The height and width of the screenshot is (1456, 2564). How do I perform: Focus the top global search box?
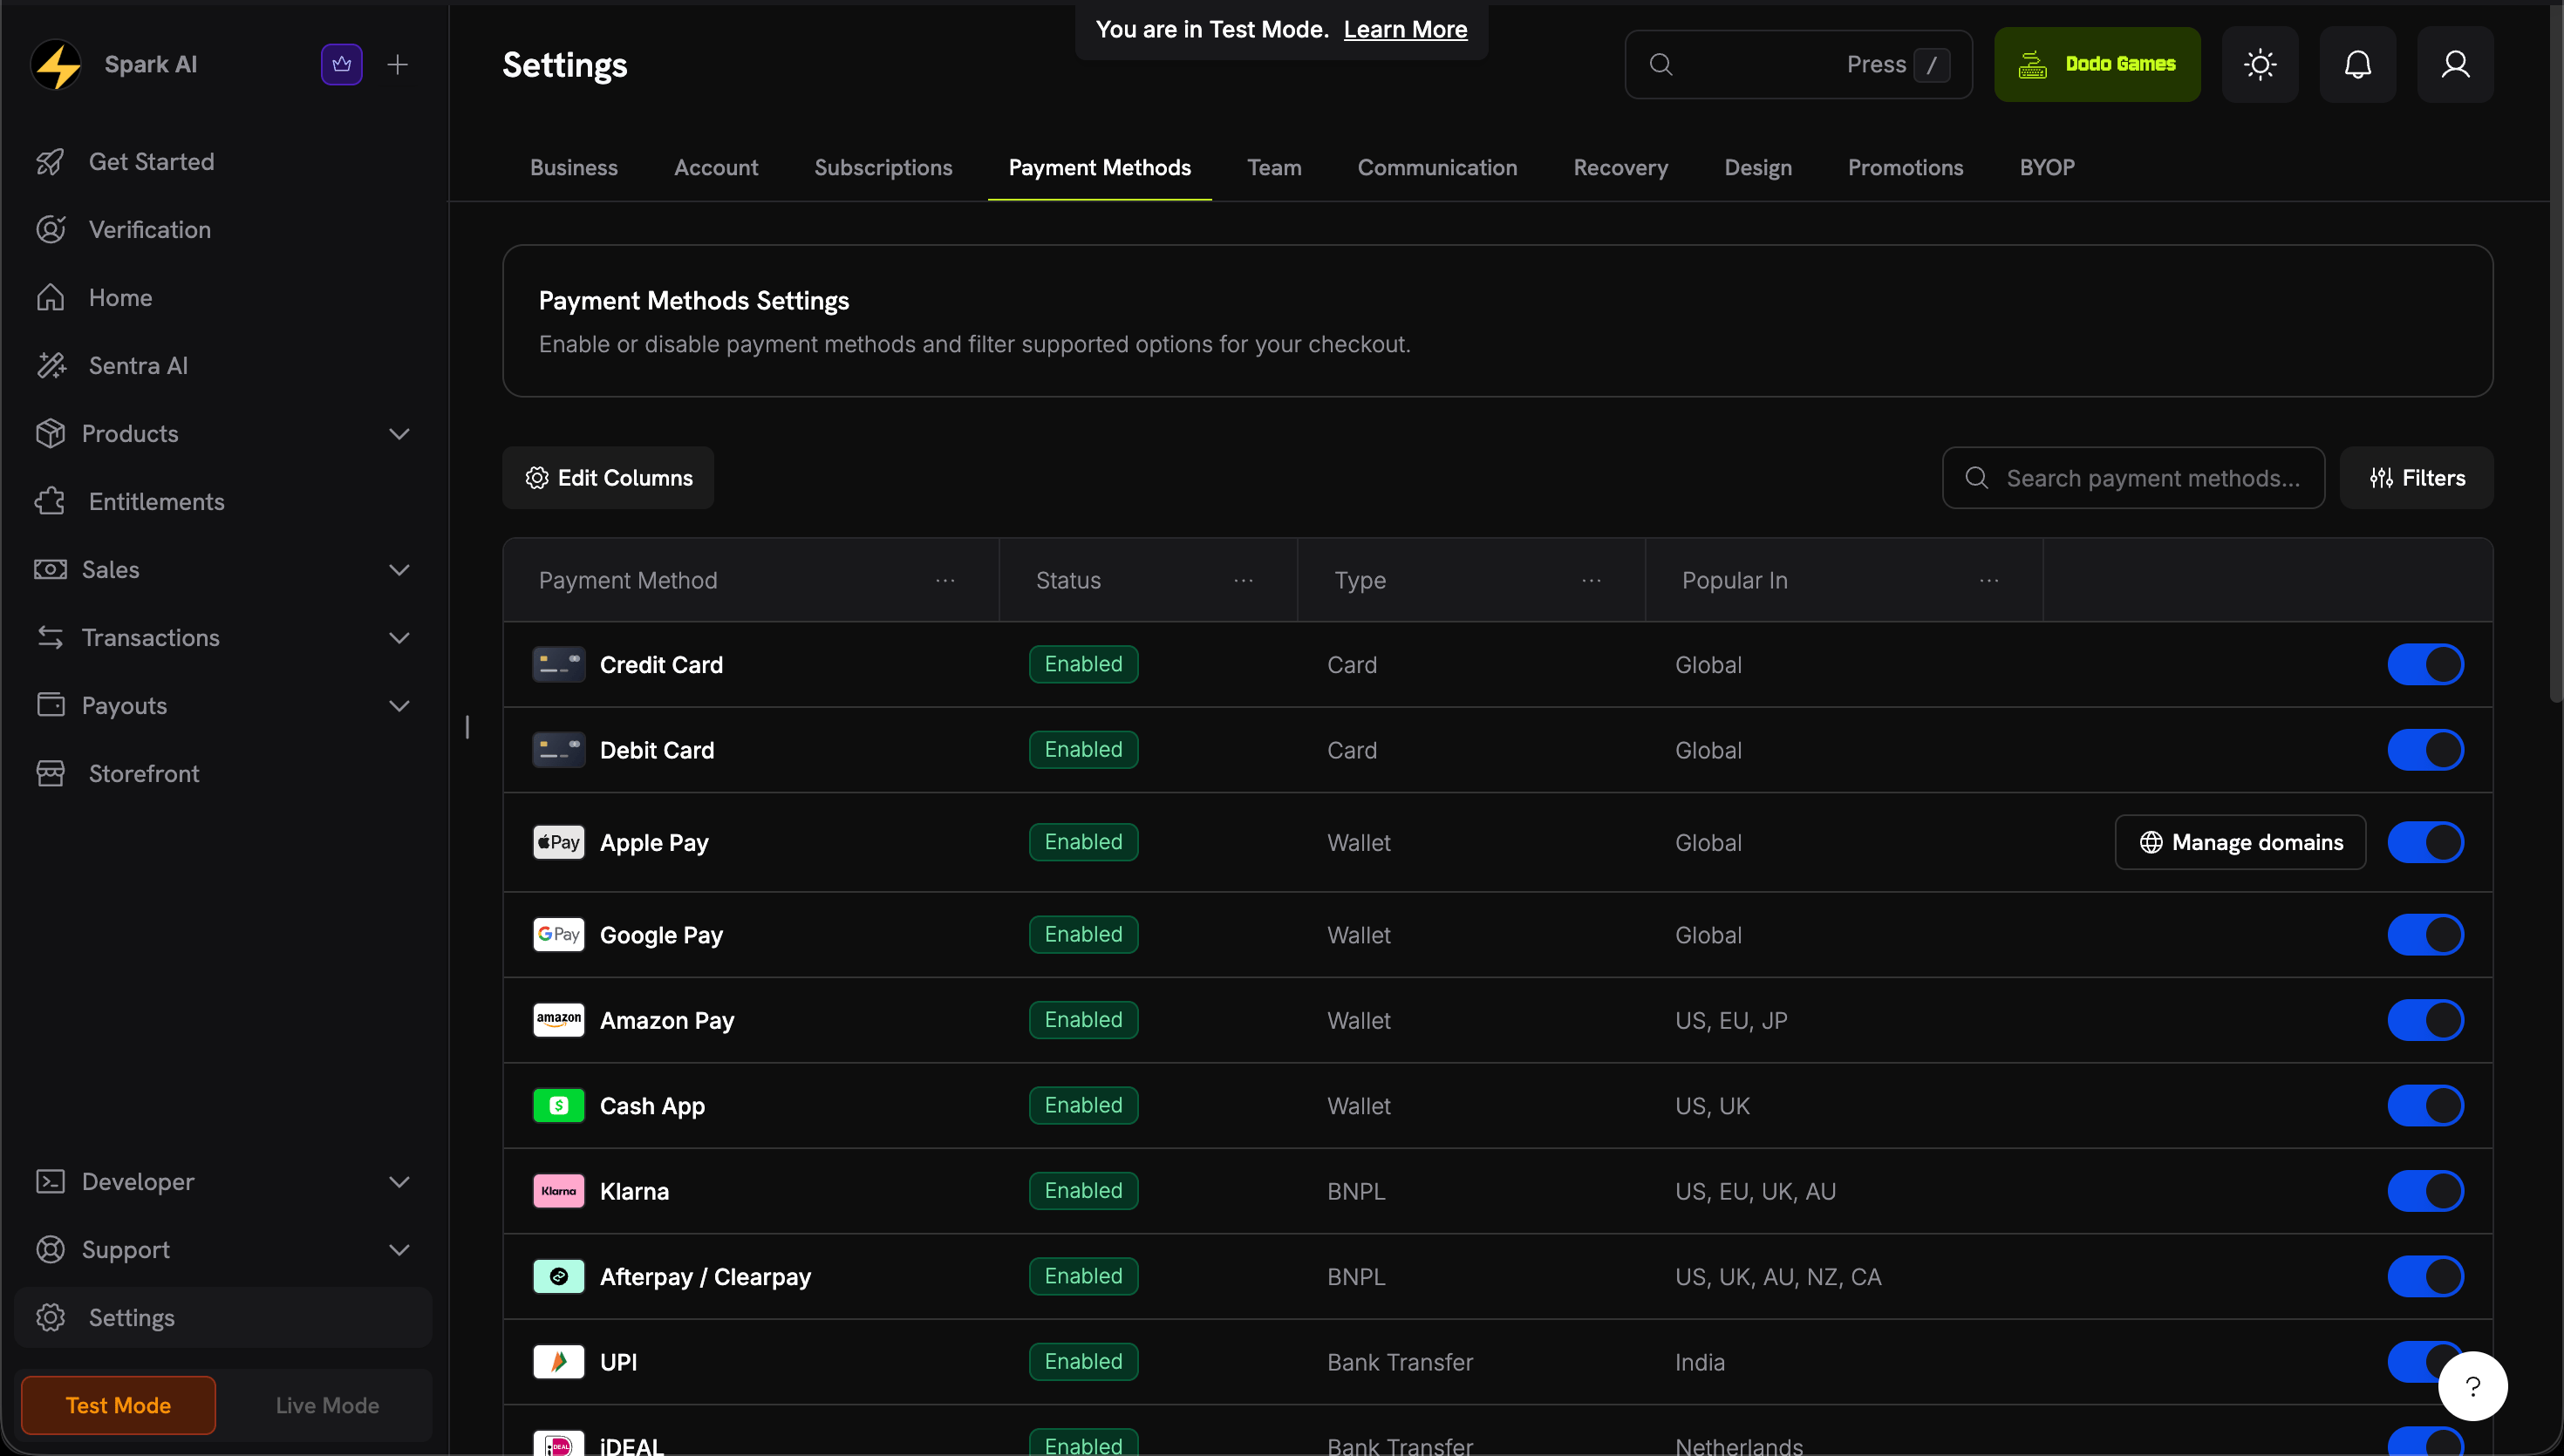[x=1798, y=65]
